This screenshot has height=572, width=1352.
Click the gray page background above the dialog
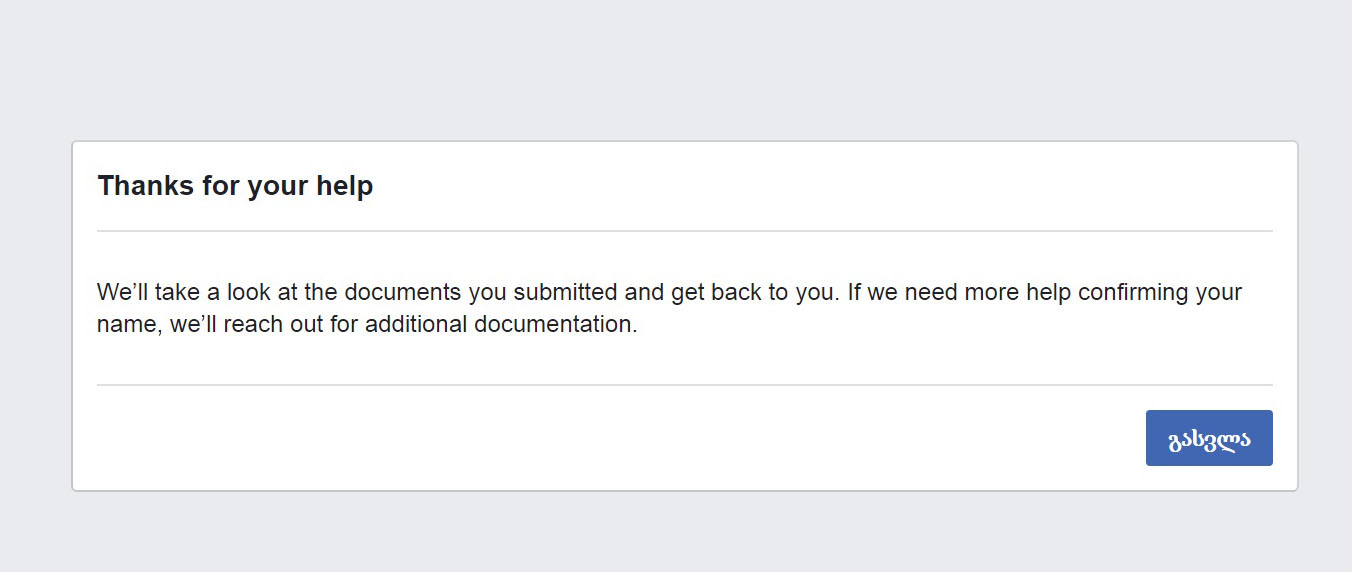(x=676, y=70)
